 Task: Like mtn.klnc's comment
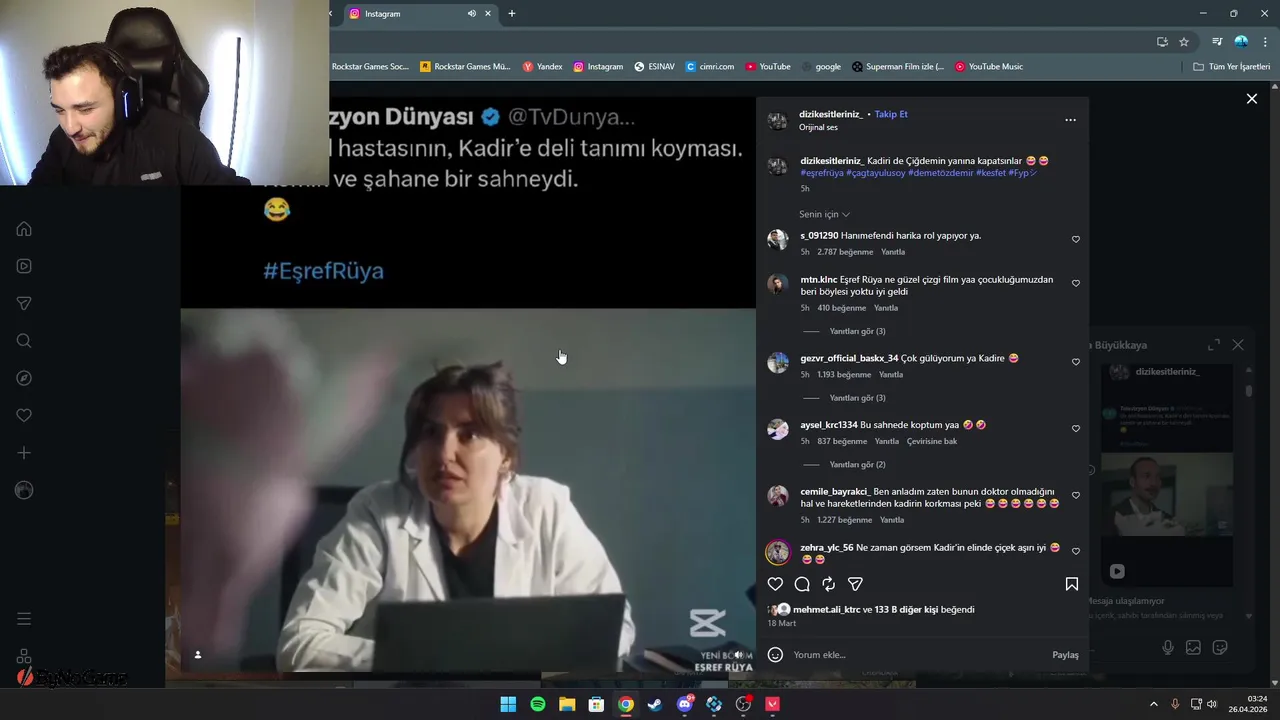(1076, 283)
